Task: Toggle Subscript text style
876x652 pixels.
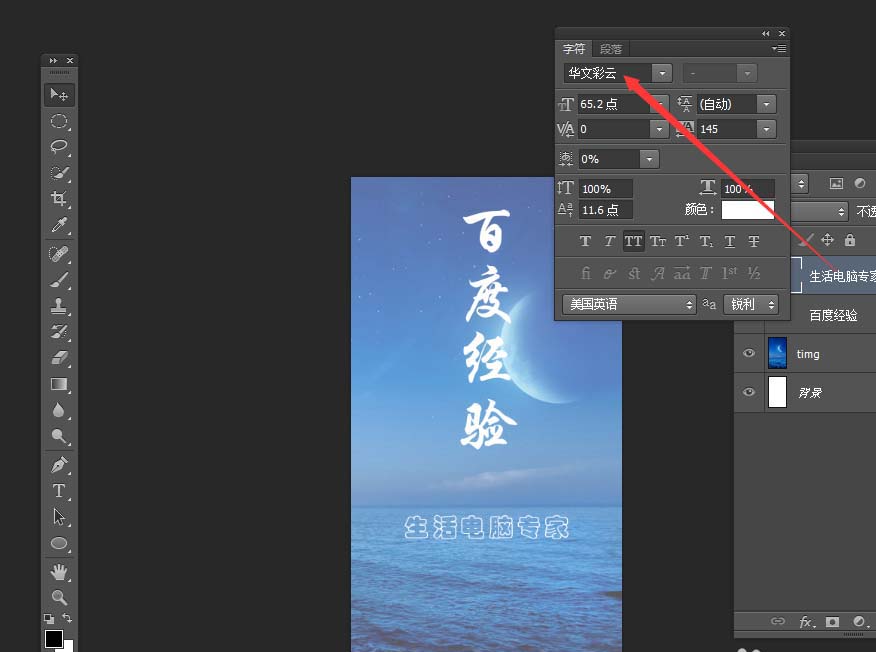Action: 706,241
